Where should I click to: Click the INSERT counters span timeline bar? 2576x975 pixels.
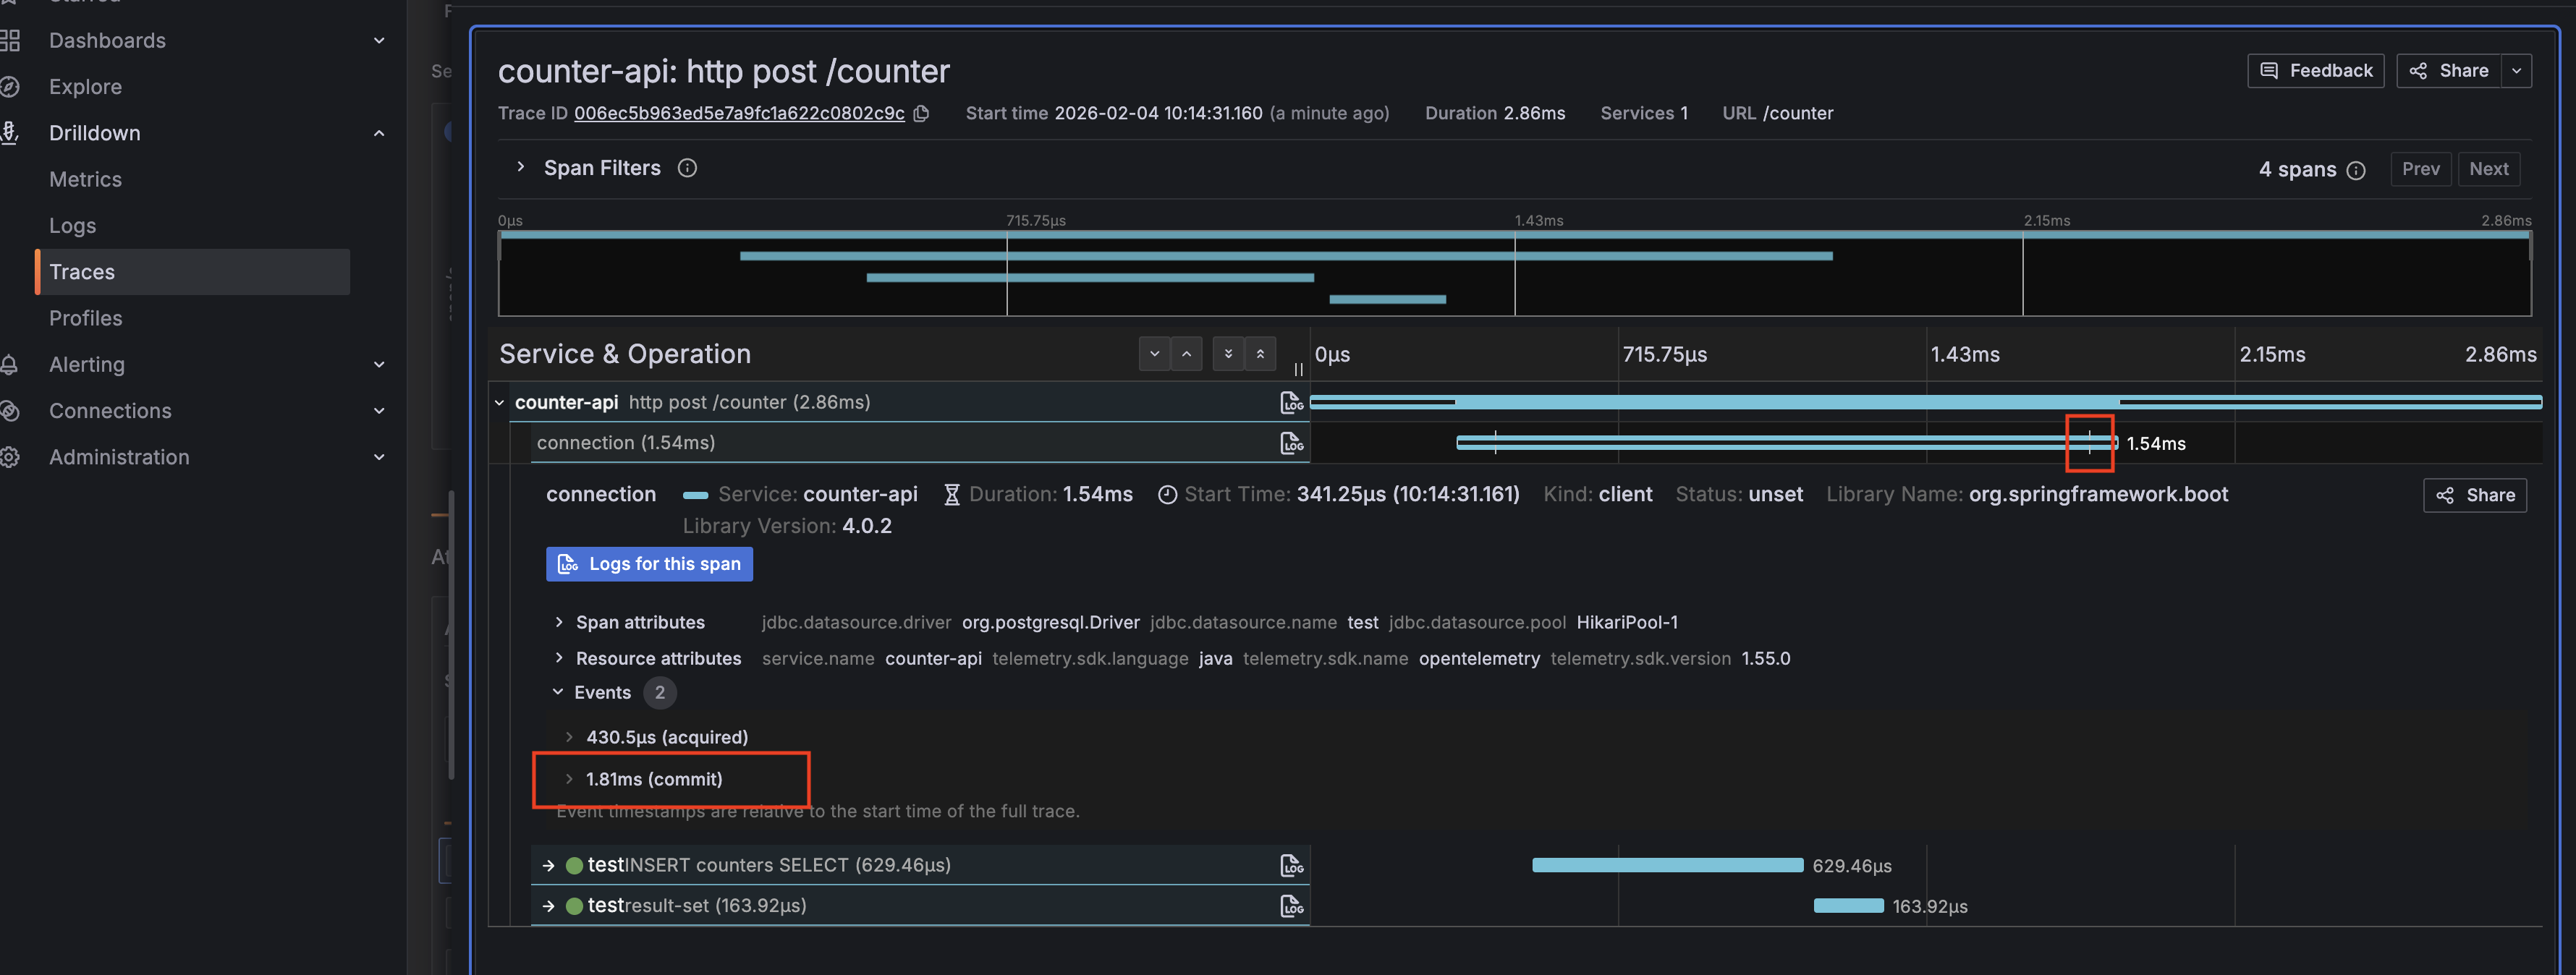click(1667, 865)
